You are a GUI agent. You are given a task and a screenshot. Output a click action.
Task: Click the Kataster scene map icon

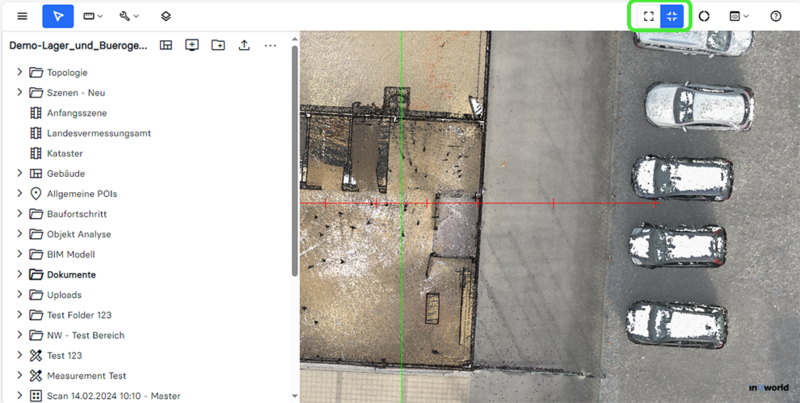click(36, 153)
